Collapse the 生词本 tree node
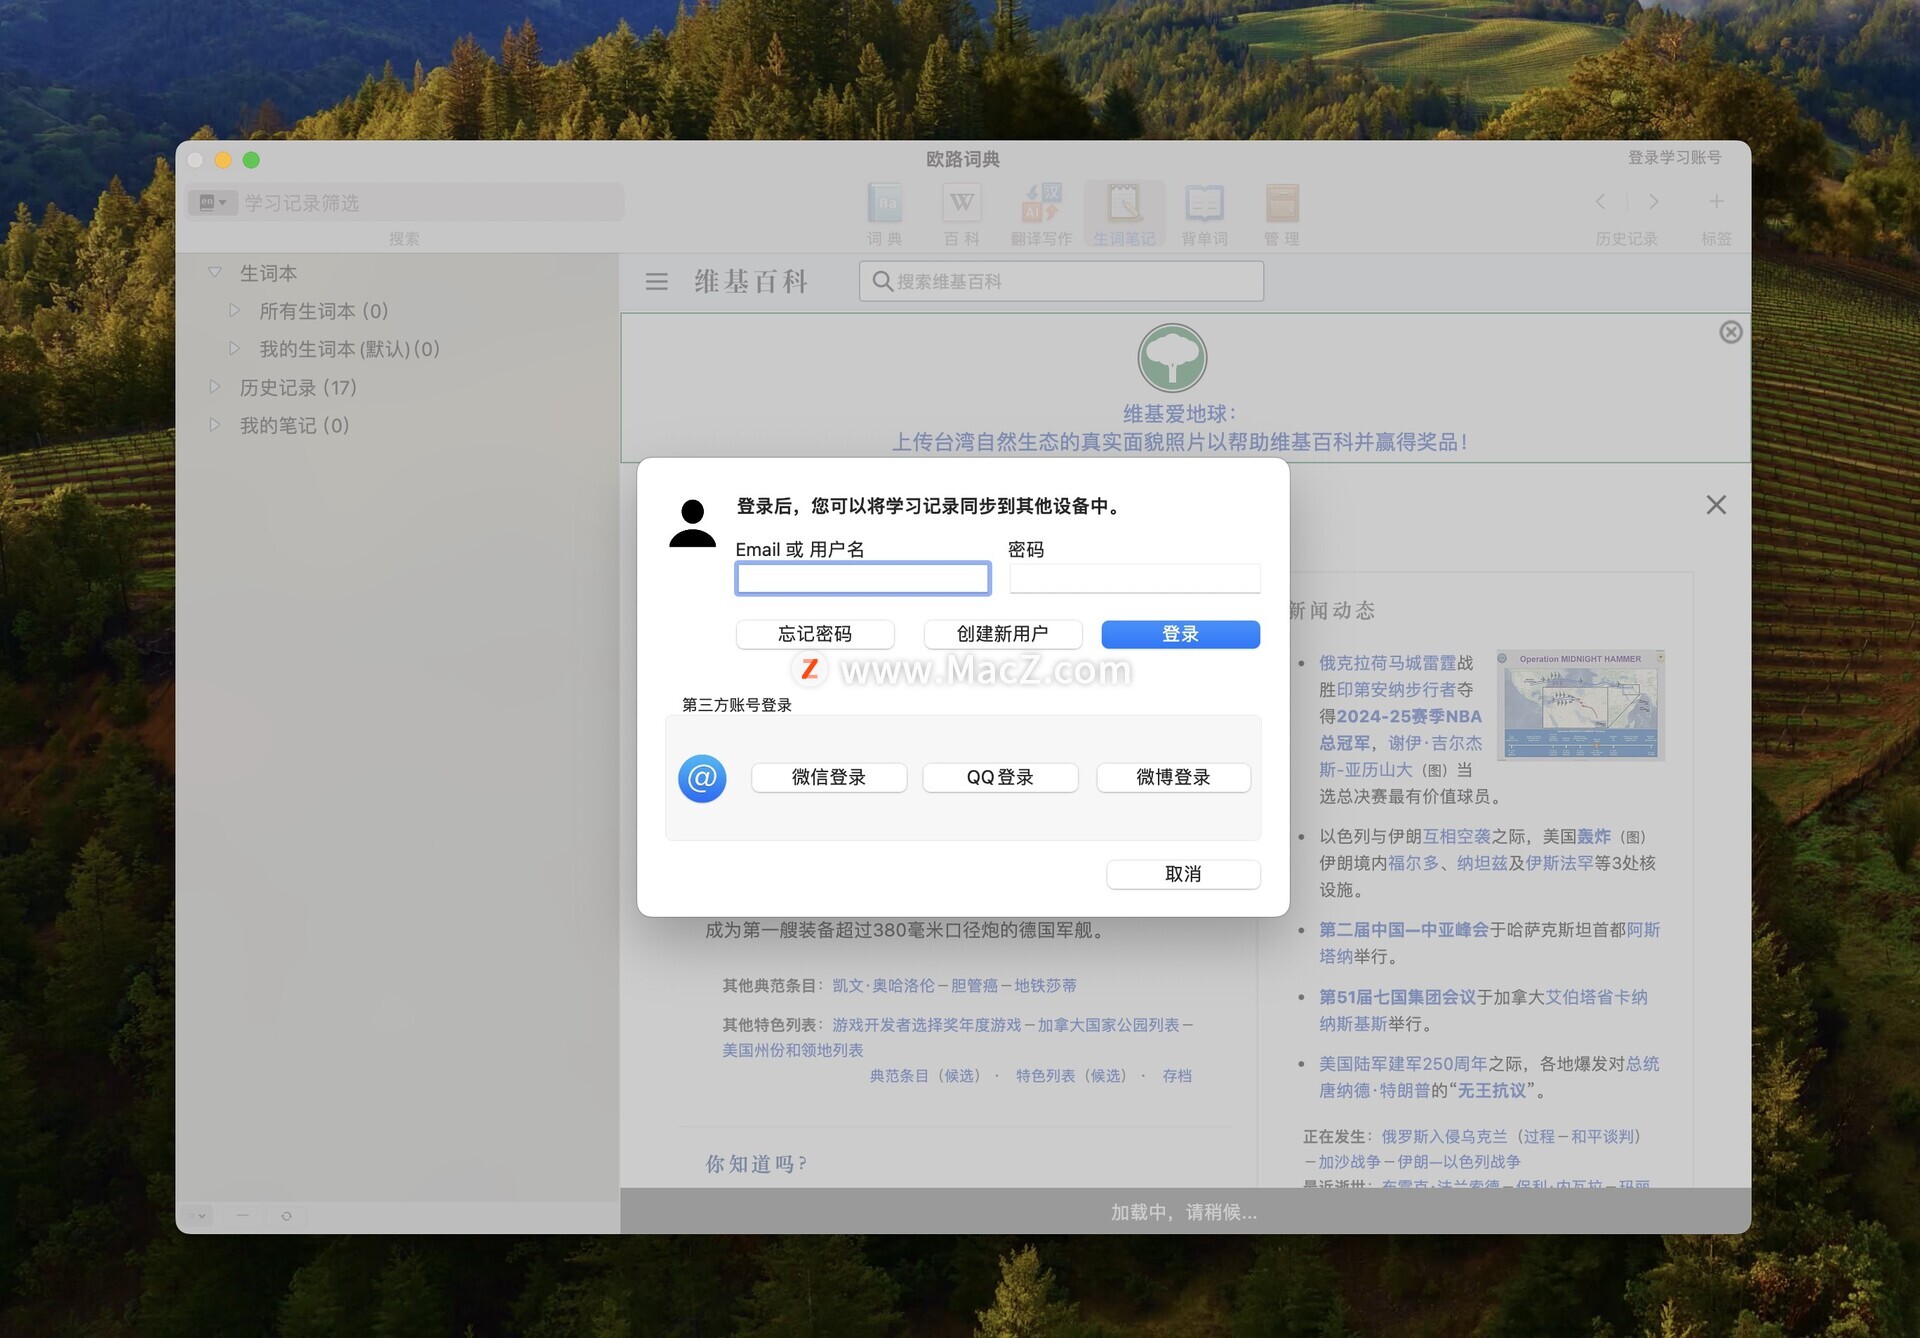Image resolution: width=1920 pixels, height=1338 pixels. tap(214, 272)
